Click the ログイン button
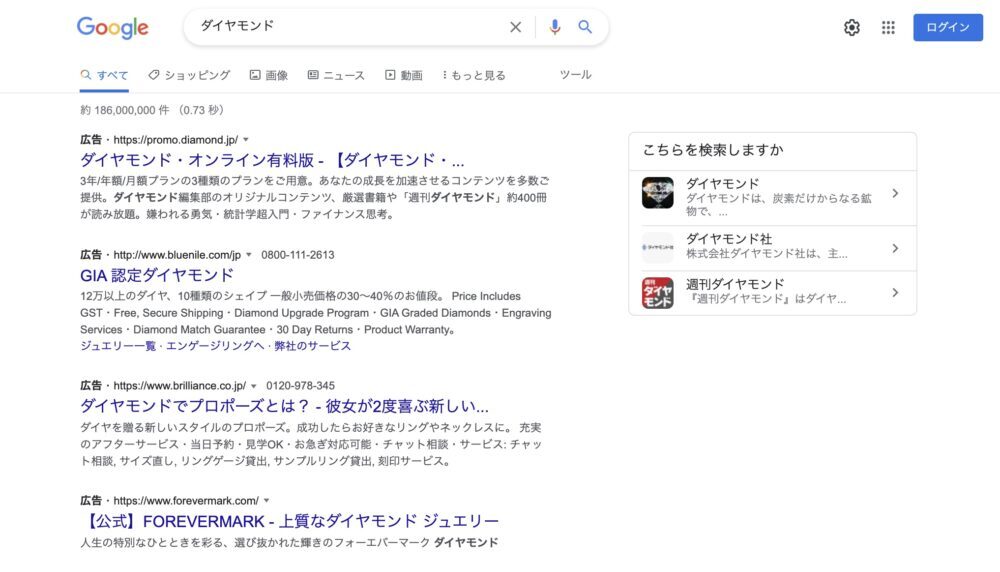The image size is (1000, 572). point(948,27)
